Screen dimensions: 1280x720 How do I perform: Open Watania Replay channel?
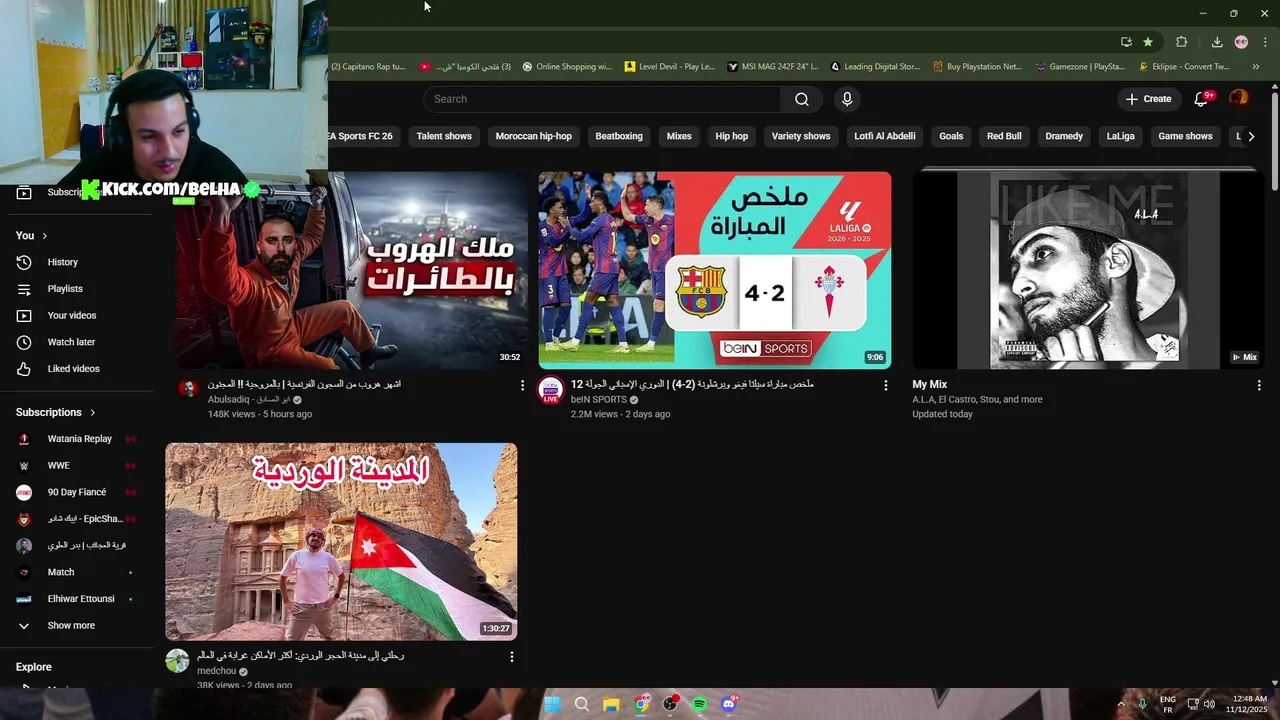(x=80, y=439)
